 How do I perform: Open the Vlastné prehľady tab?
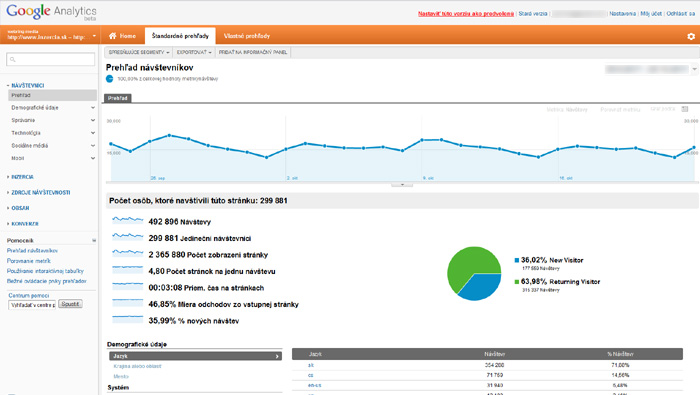tap(247, 36)
